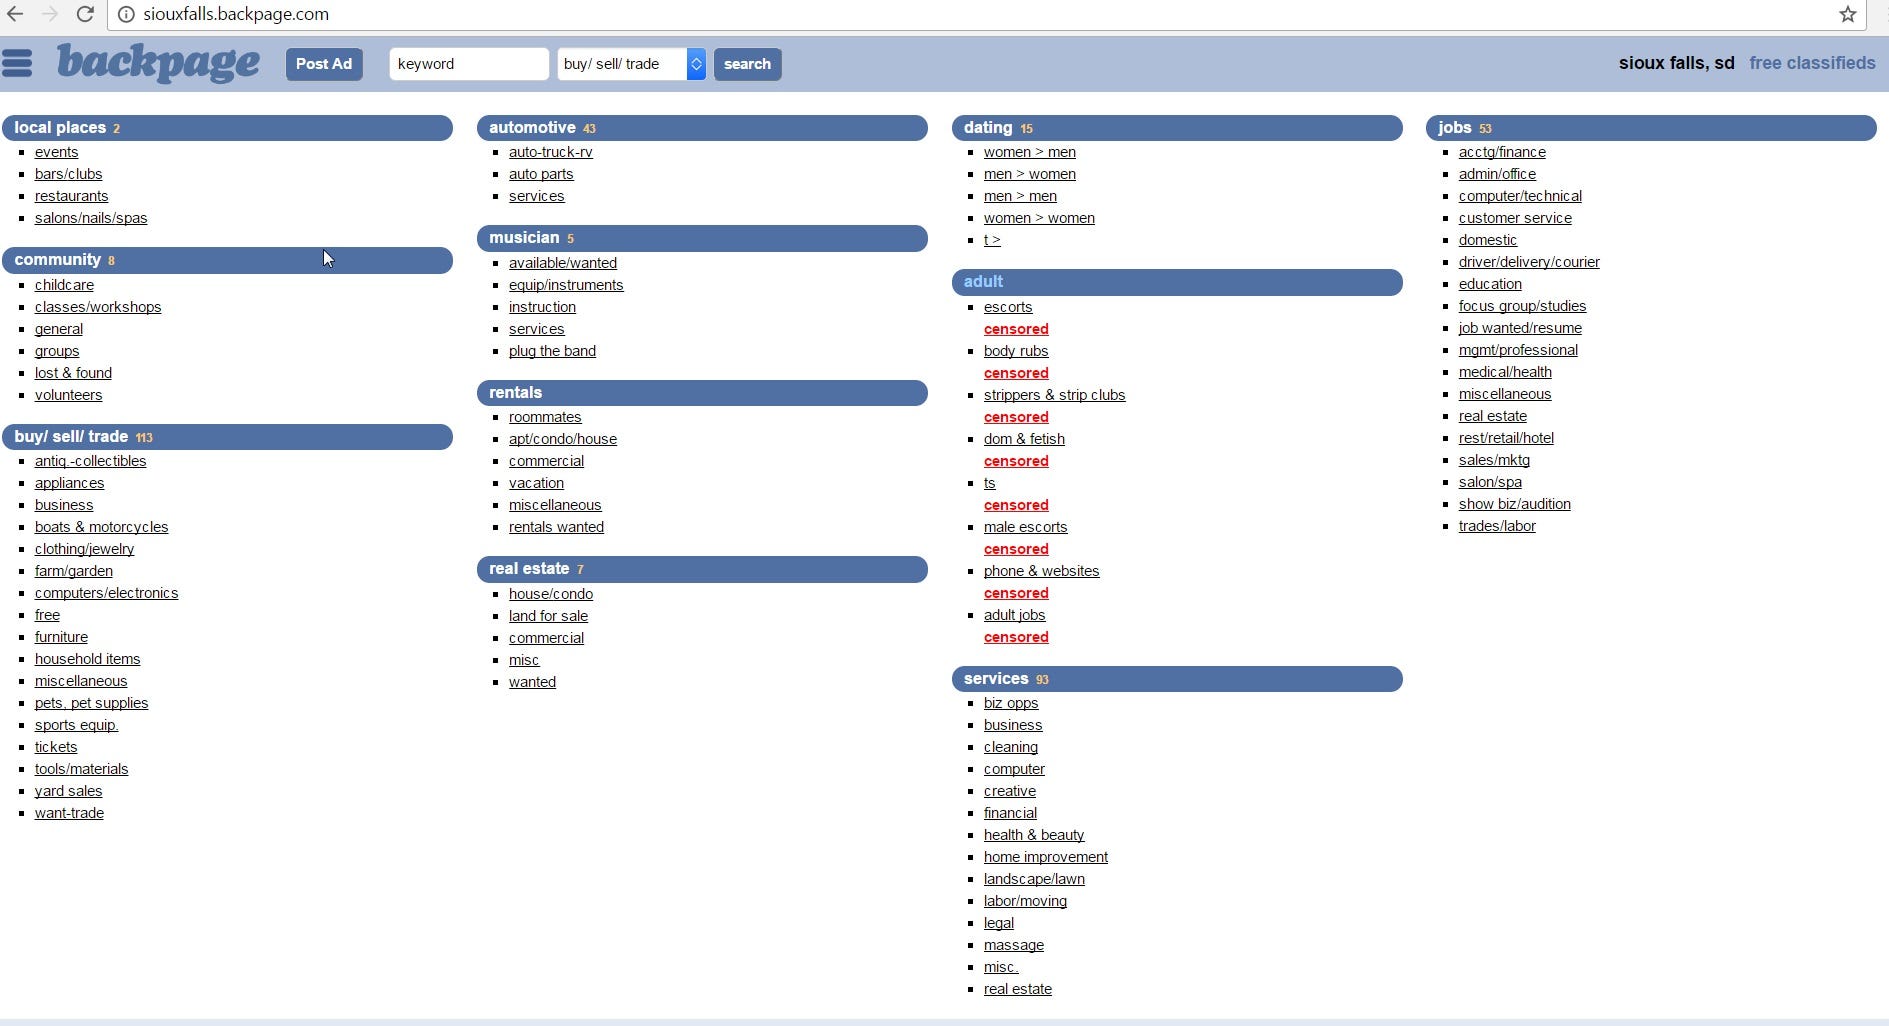The image size is (1889, 1026).
Task: Open the roommates link
Action: click(x=545, y=417)
